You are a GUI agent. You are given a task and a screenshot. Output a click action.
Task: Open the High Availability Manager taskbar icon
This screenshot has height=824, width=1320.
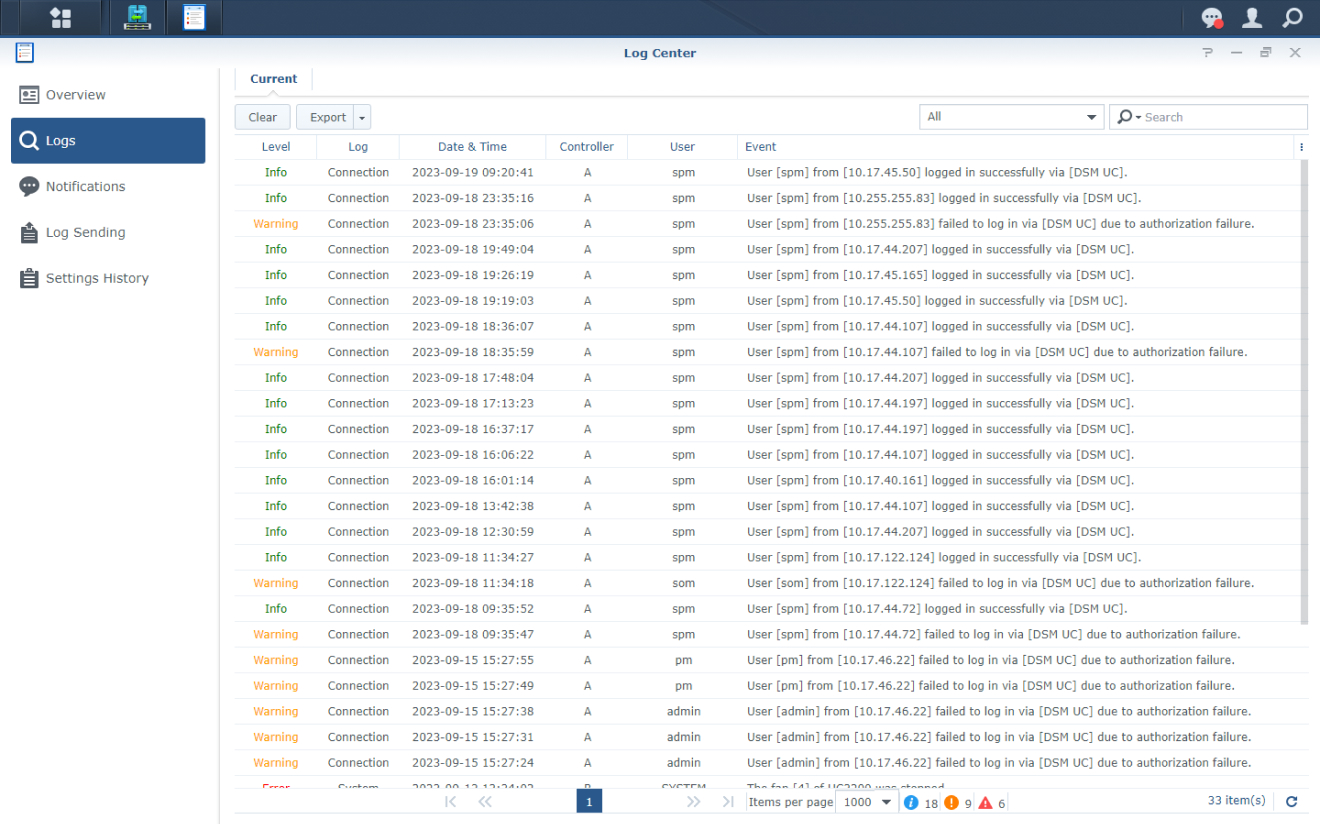pyautogui.click(x=136, y=17)
